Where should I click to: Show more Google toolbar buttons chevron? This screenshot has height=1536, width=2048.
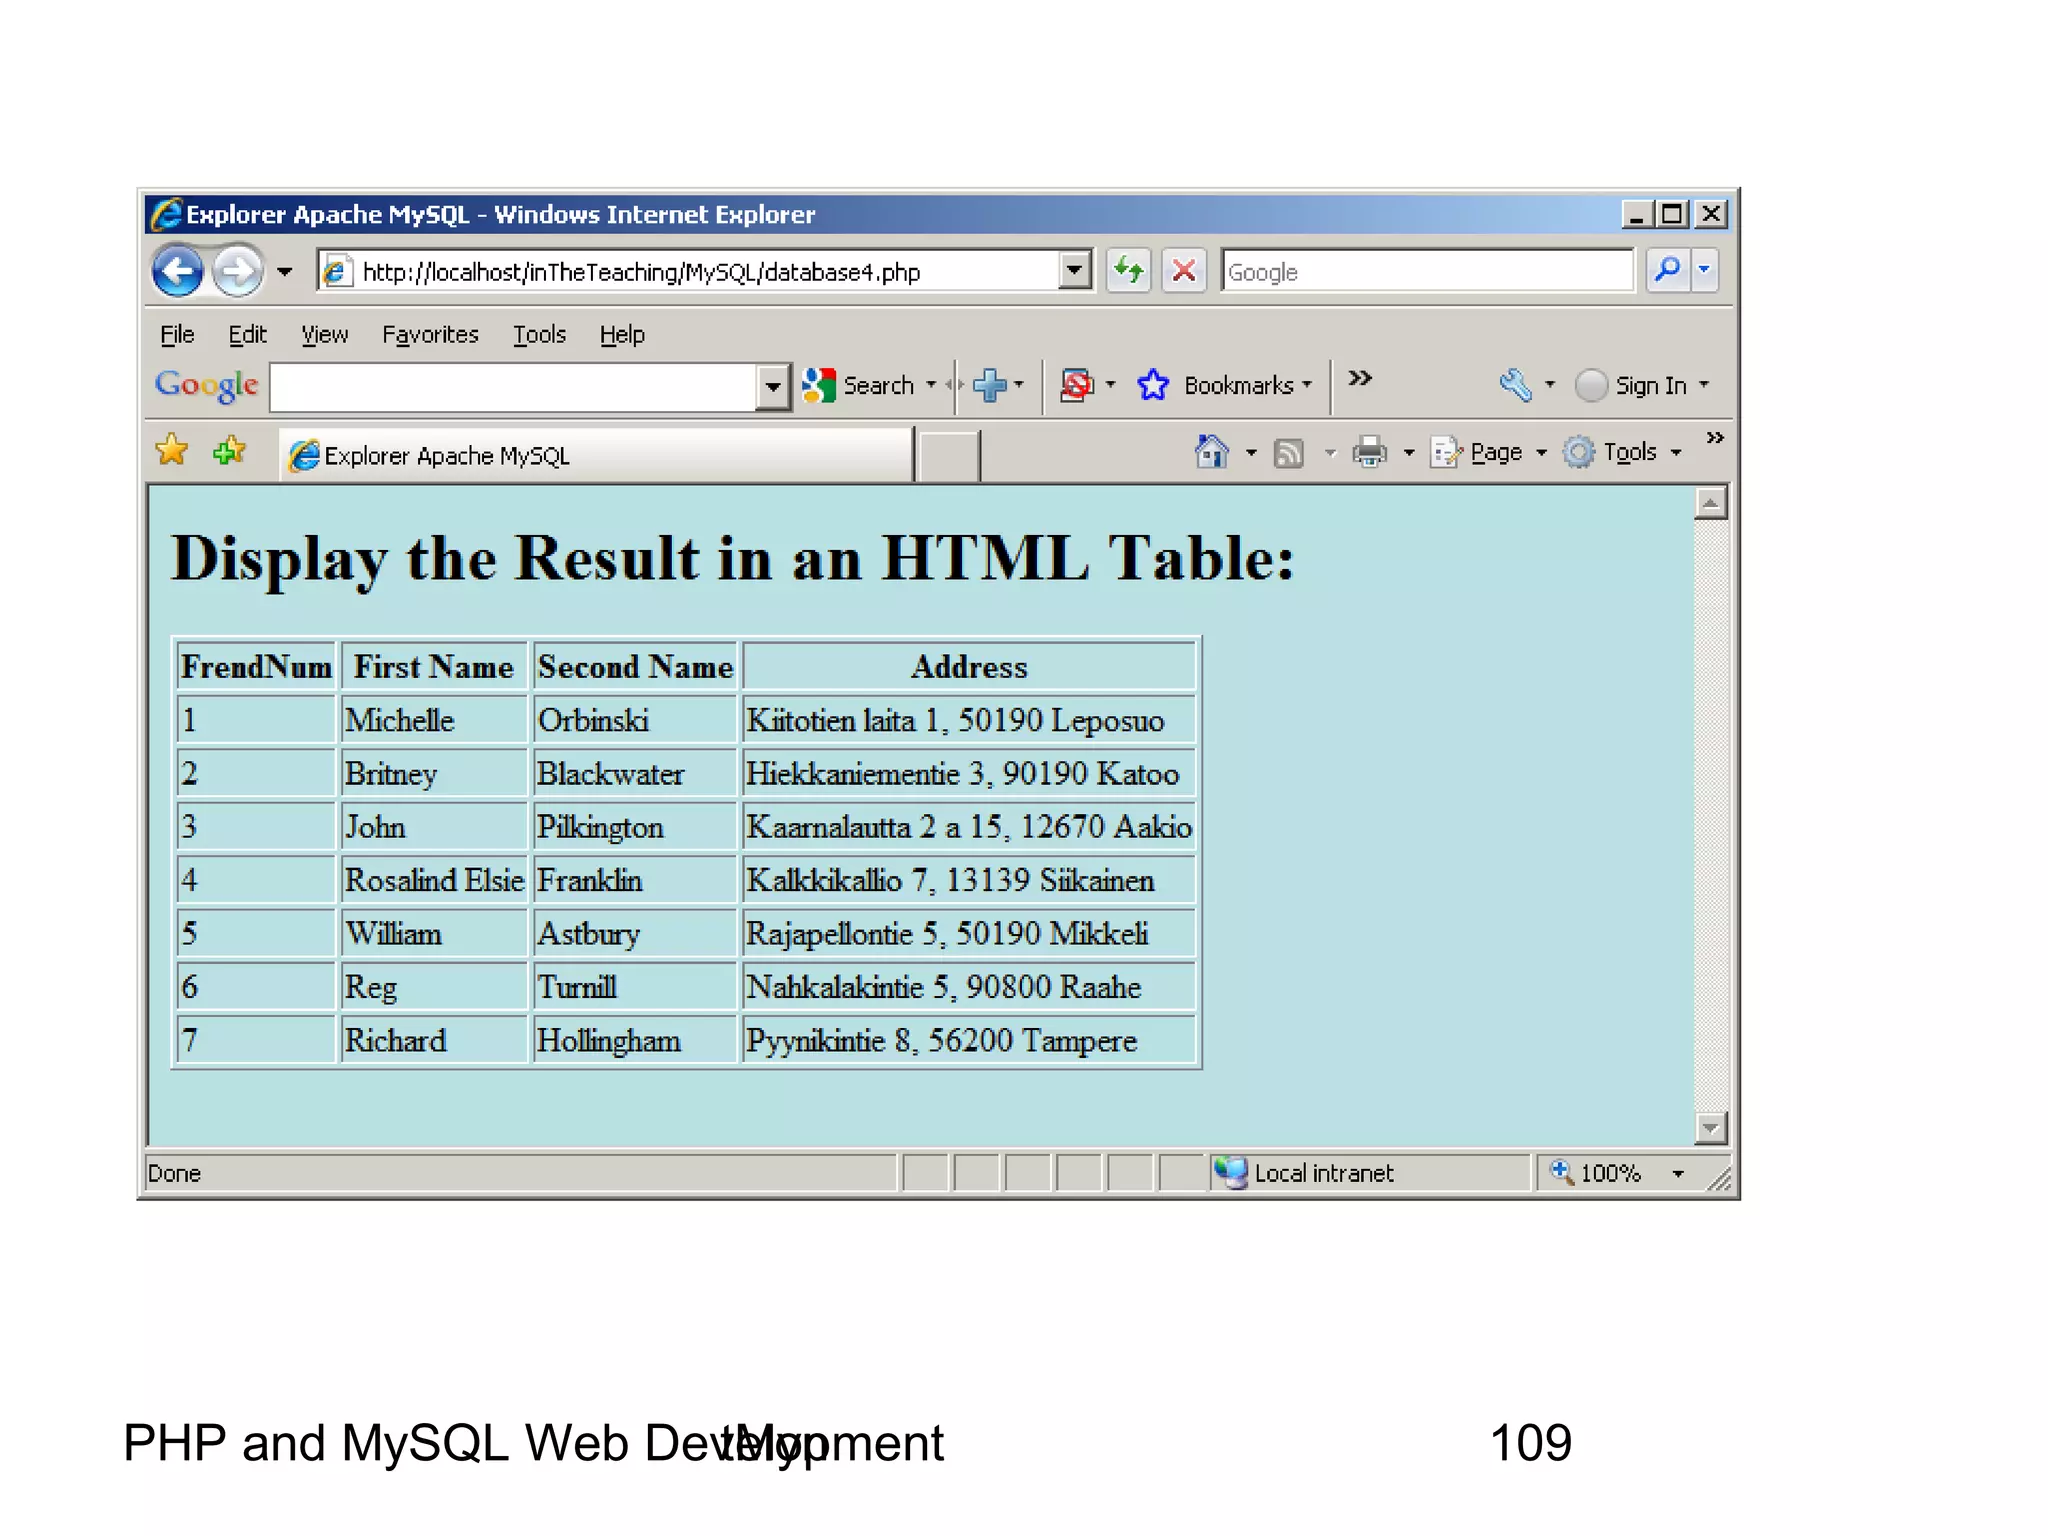point(1359,378)
